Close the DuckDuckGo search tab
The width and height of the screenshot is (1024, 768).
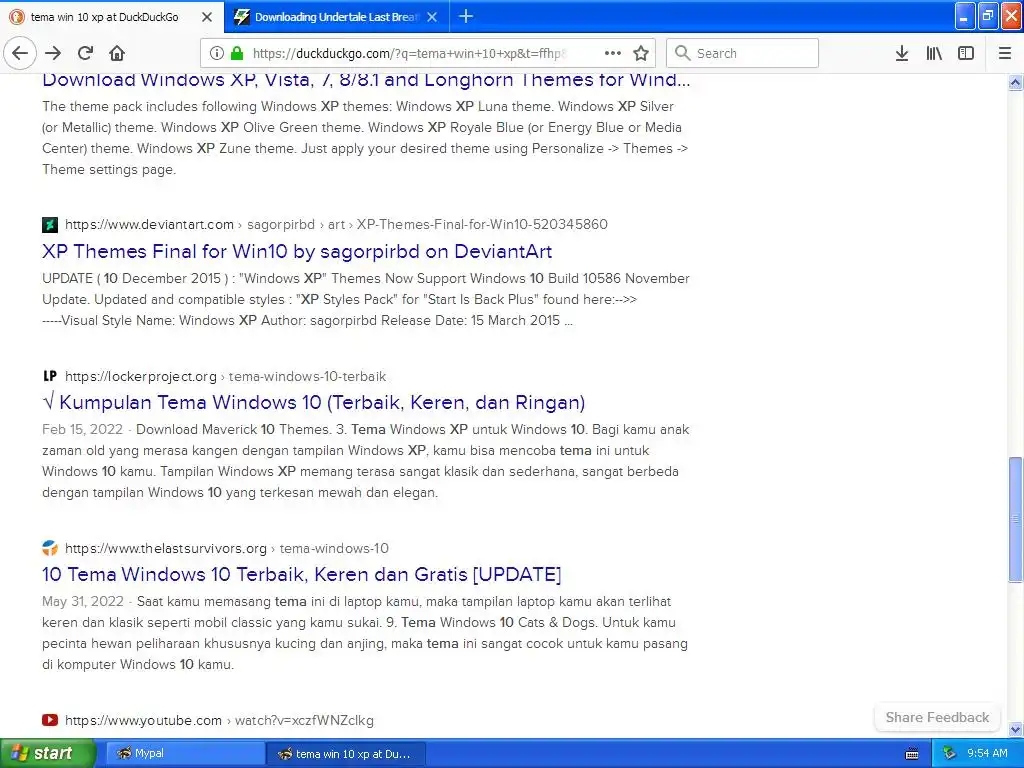click(207, 17)
